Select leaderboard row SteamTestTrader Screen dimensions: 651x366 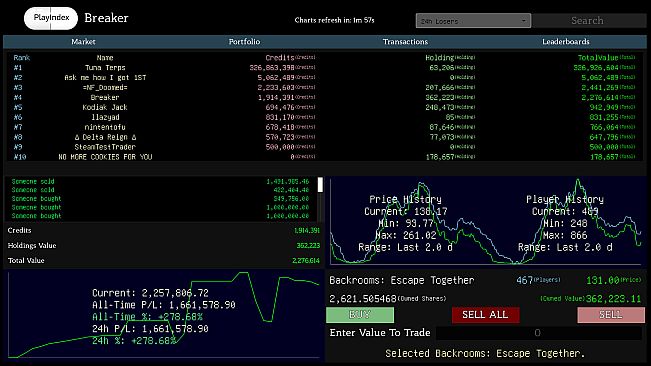(325, 147)
